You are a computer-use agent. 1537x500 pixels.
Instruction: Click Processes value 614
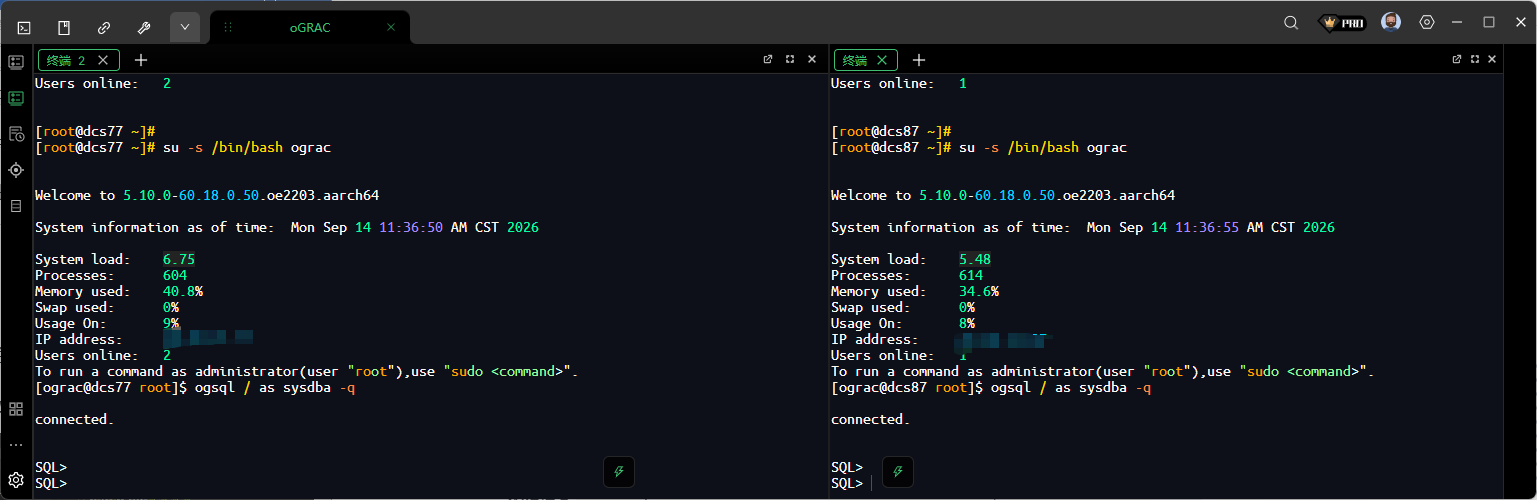[x=971, y=276]
